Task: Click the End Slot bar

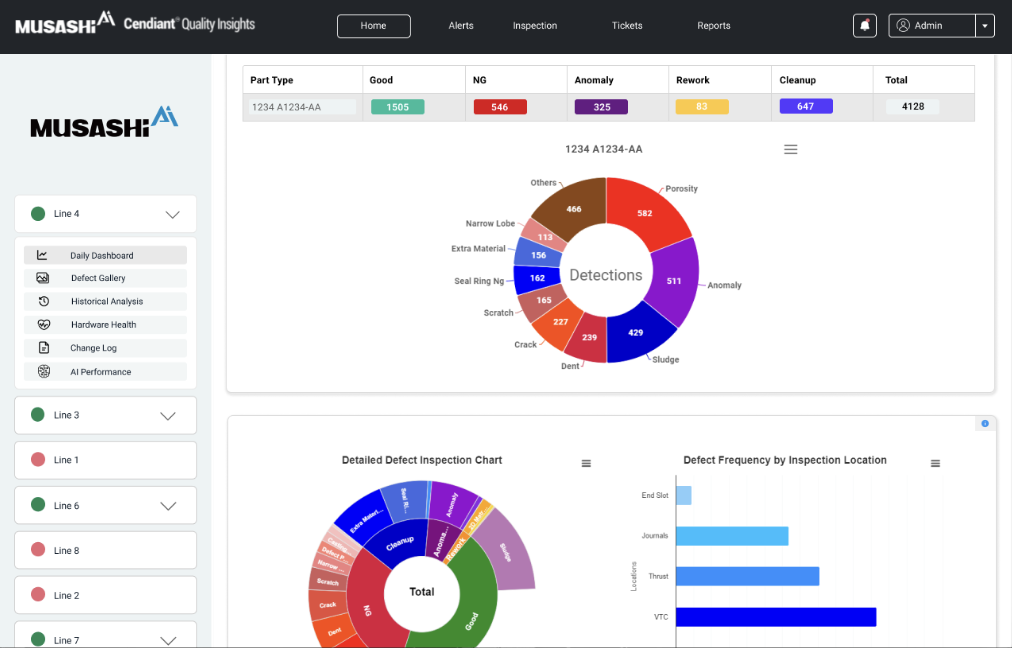Action: [683, 496]
